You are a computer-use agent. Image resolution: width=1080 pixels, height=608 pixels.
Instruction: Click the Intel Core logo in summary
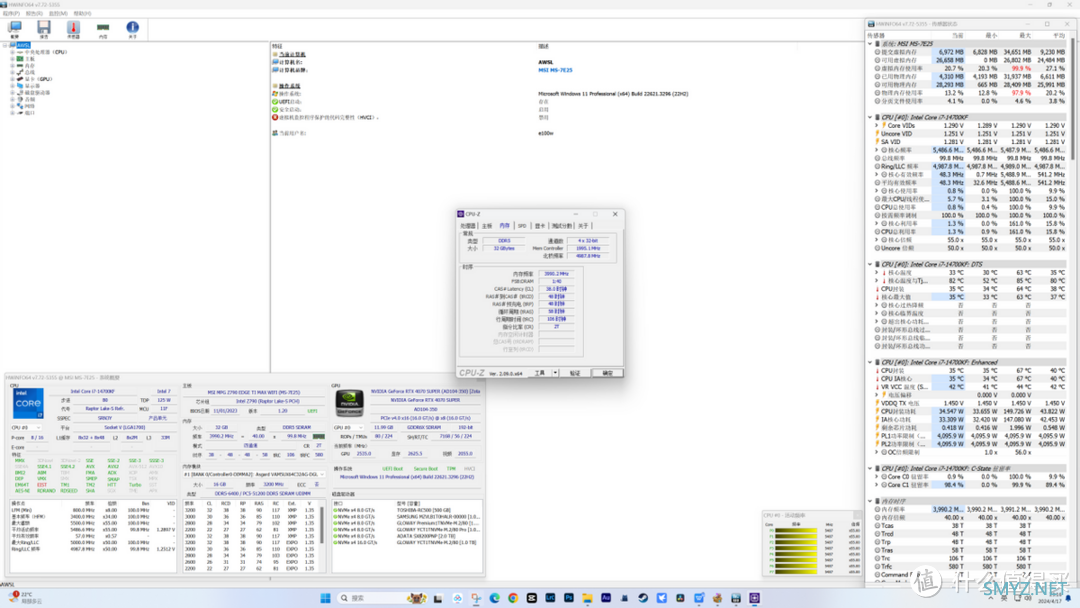tap(28, 403)
